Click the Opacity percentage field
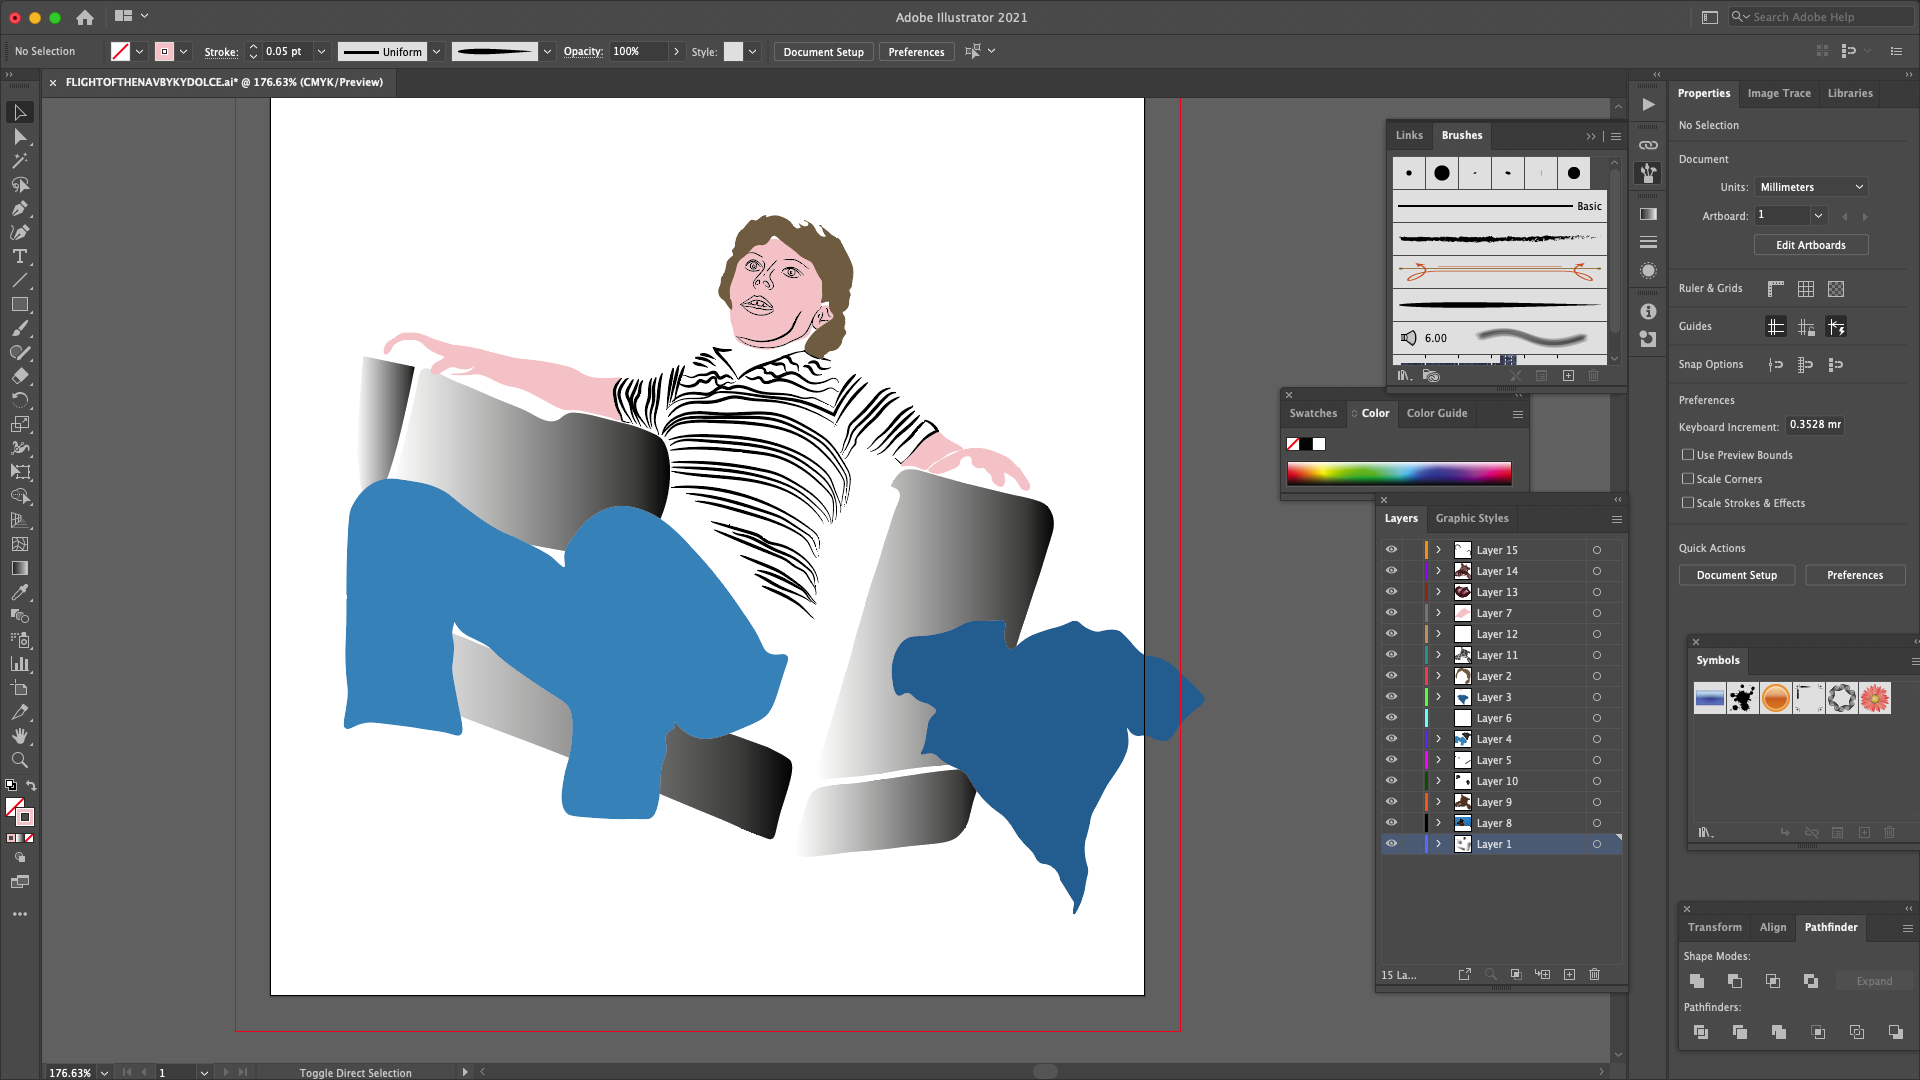The height and width of the screenshot is (1080, 1920). (638, 51)
